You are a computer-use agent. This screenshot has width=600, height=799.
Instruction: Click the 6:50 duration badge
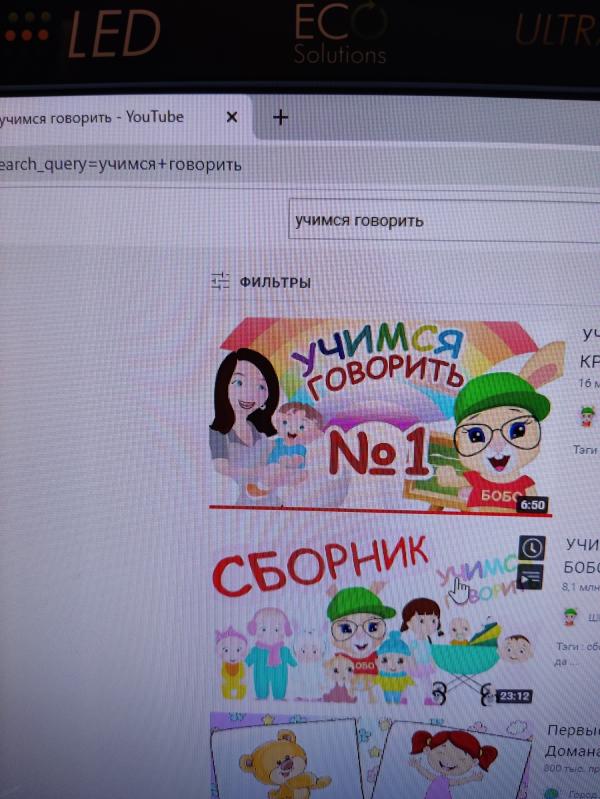533,504
